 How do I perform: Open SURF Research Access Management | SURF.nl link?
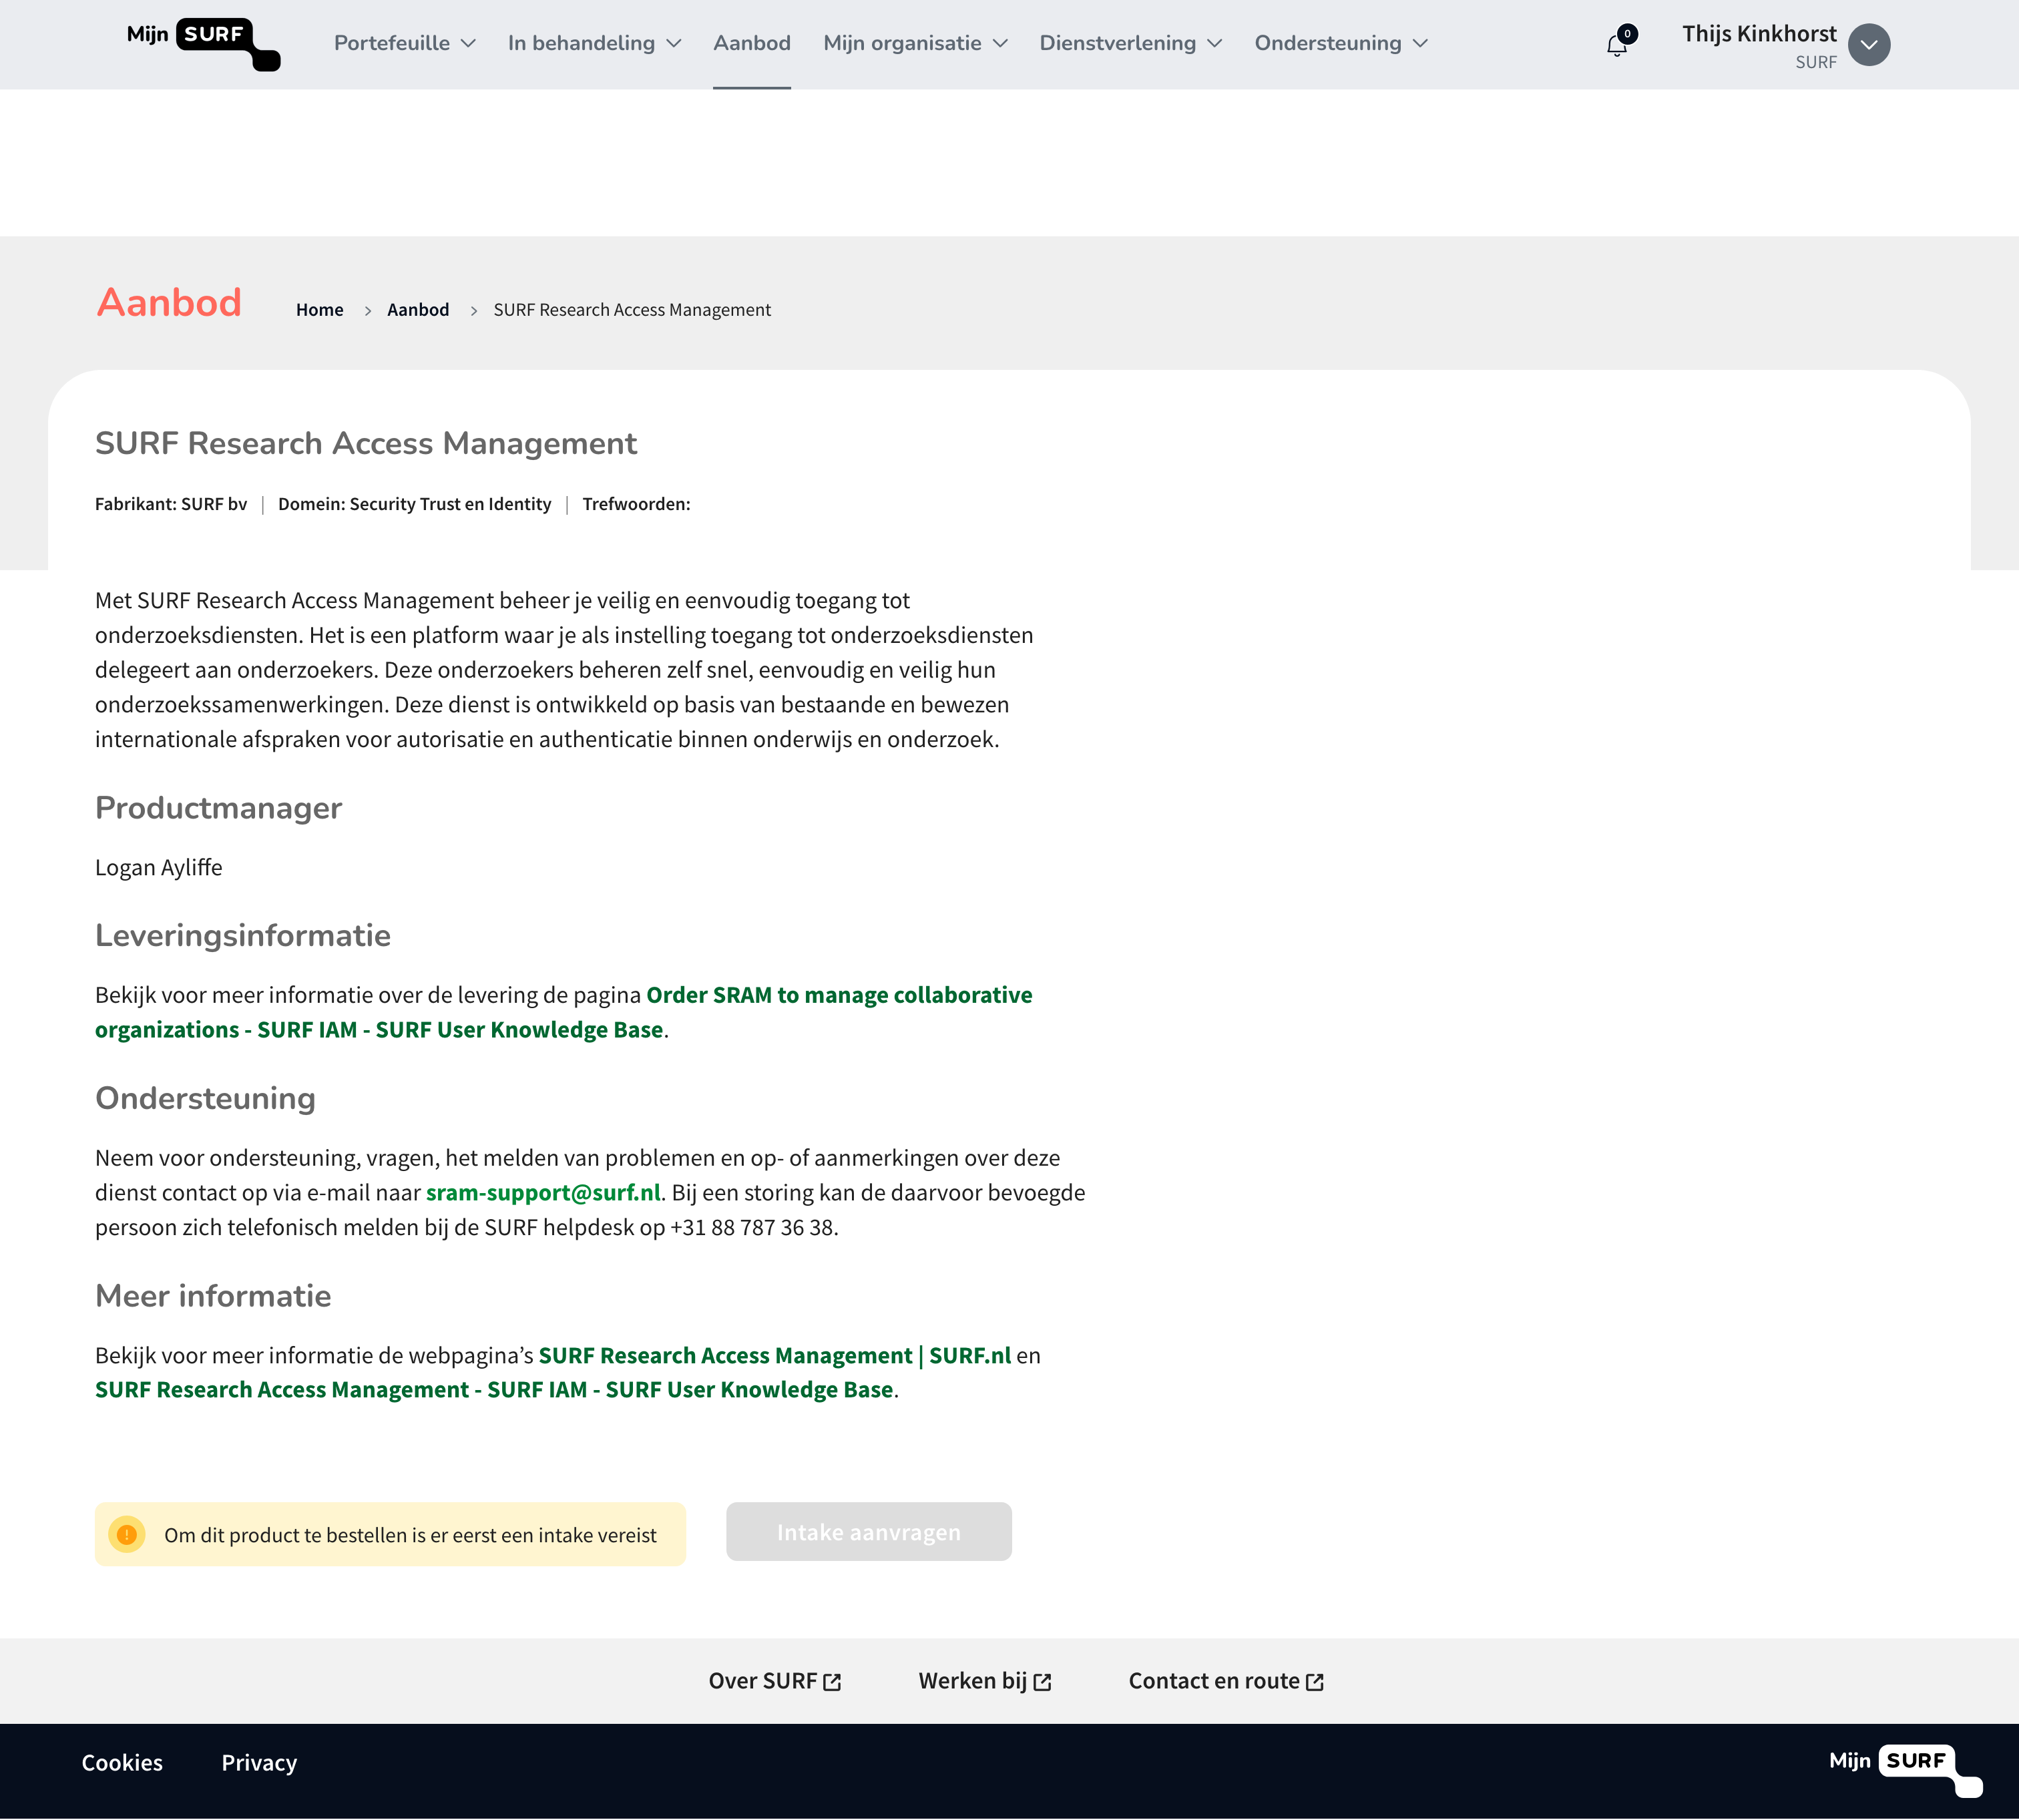775,1355
